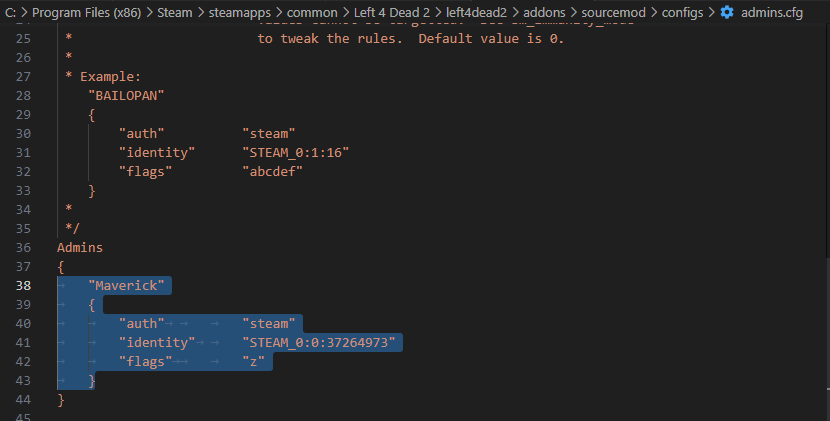The height and width of the screenshot is (421, 830).
Task: Click the C: drive breadcrumb
Action: 12,12
